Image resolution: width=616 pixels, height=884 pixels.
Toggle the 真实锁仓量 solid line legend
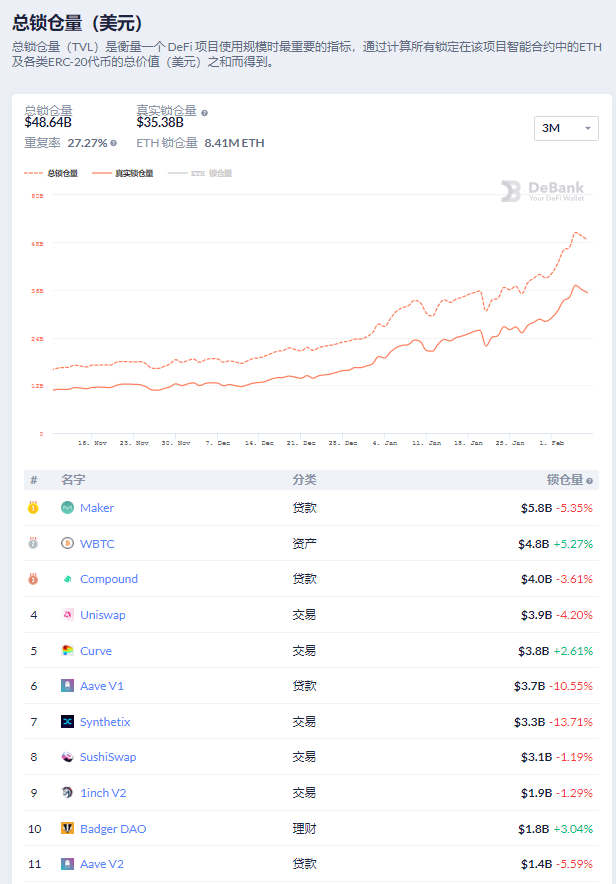coord(122,173)
